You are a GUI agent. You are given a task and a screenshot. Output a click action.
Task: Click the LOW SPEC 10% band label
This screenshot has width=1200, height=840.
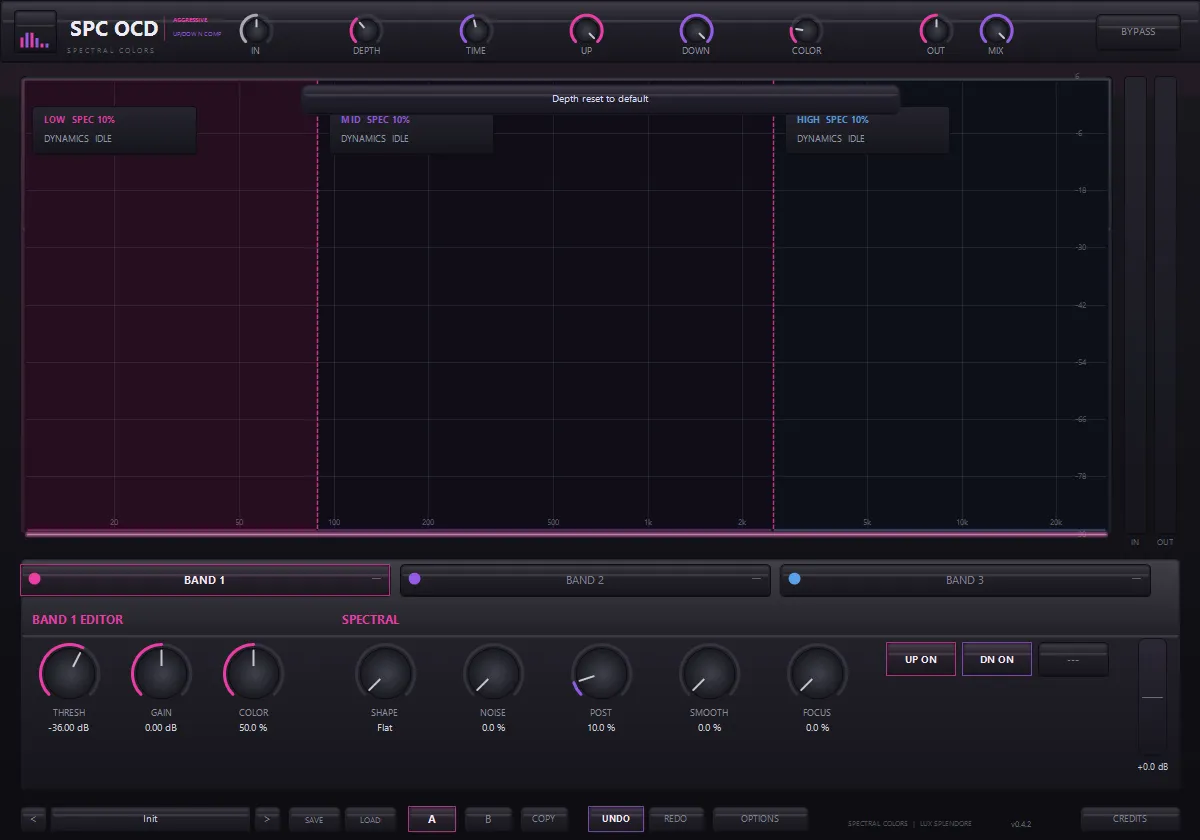click(79, 120)
